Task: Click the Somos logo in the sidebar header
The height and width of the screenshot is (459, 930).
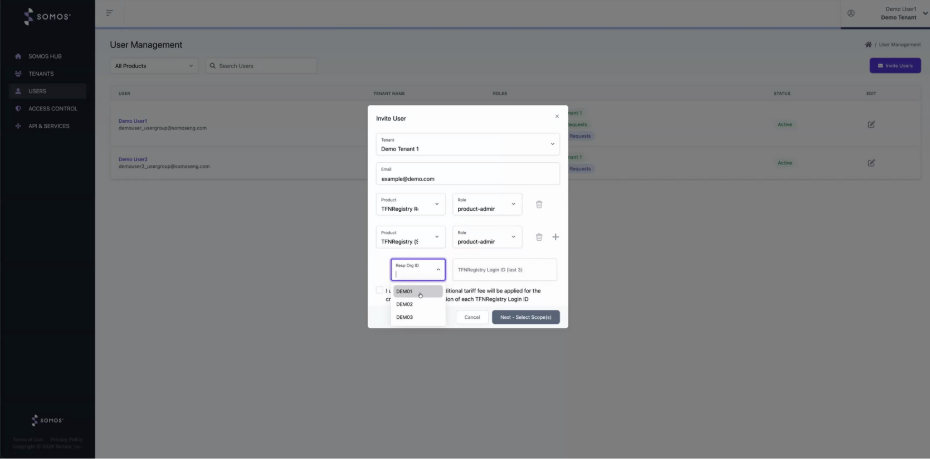Action: 47,17
